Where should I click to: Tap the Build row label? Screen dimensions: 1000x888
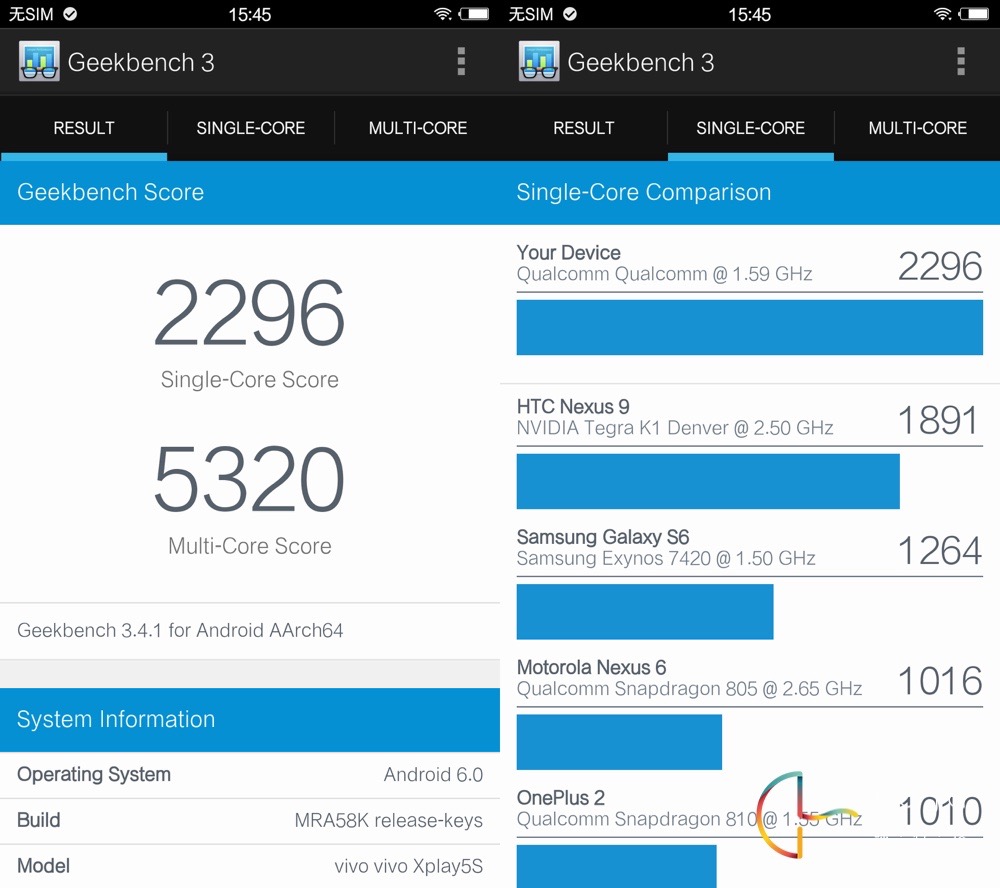click(38, 820)
